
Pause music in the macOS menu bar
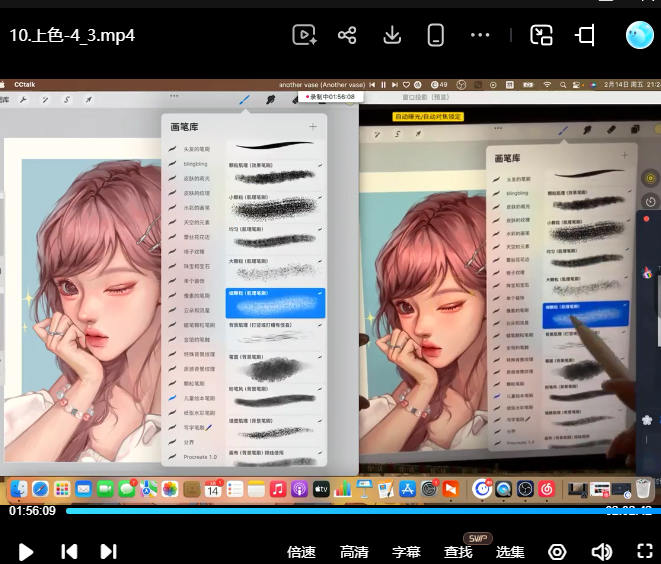click(x=383, y=85)
